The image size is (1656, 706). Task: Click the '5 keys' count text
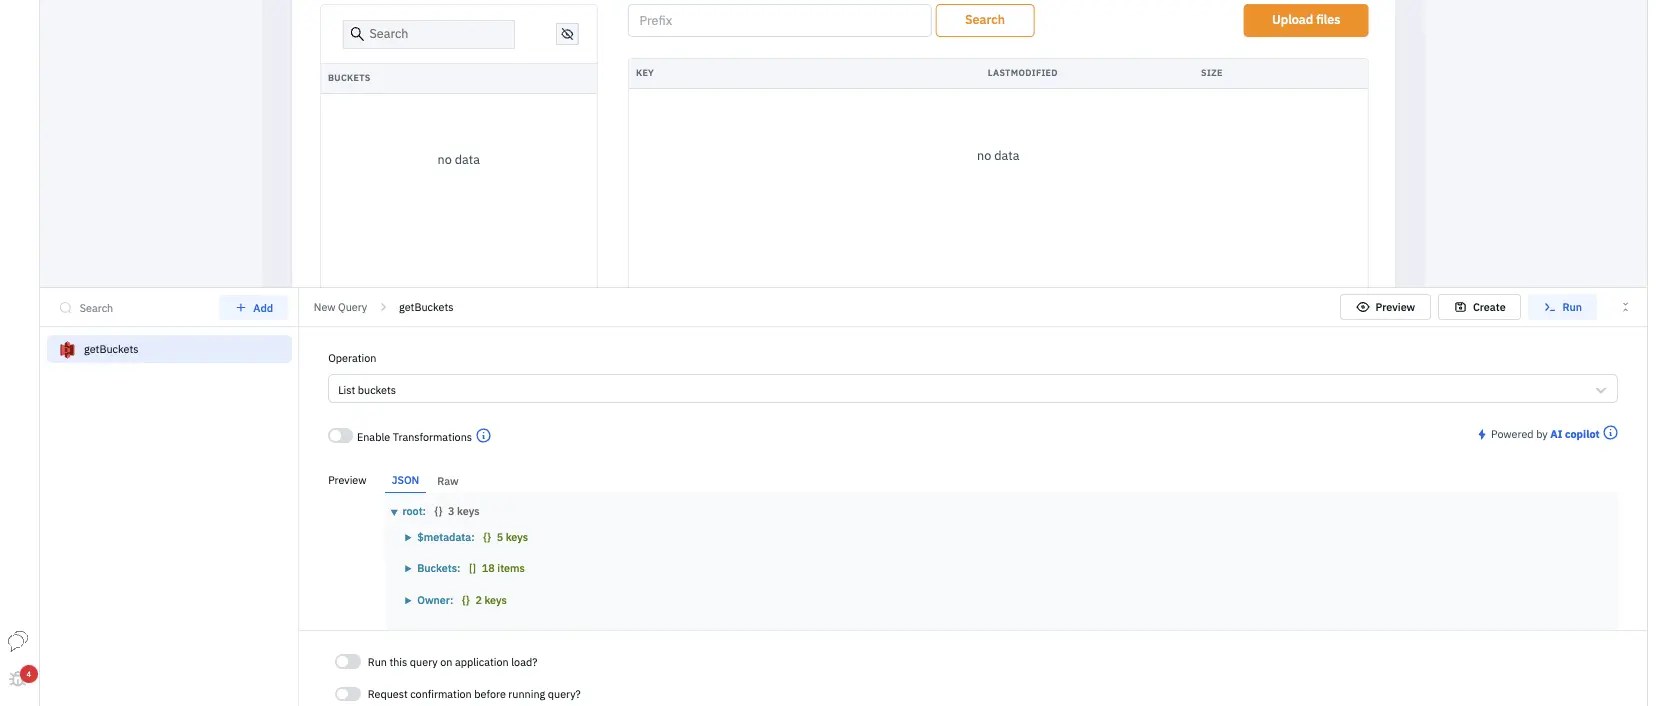[x=512, y=538]
